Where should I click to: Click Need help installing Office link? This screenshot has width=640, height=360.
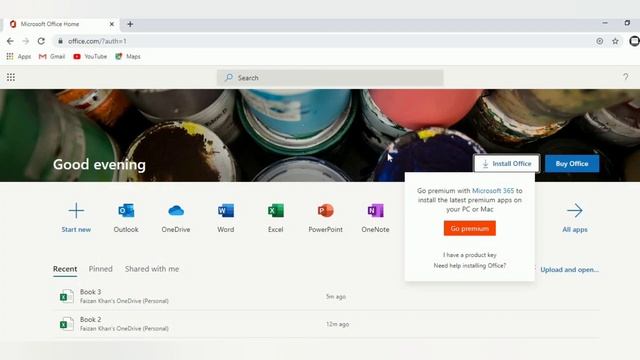pyautogui.click(x=470, y=265)
